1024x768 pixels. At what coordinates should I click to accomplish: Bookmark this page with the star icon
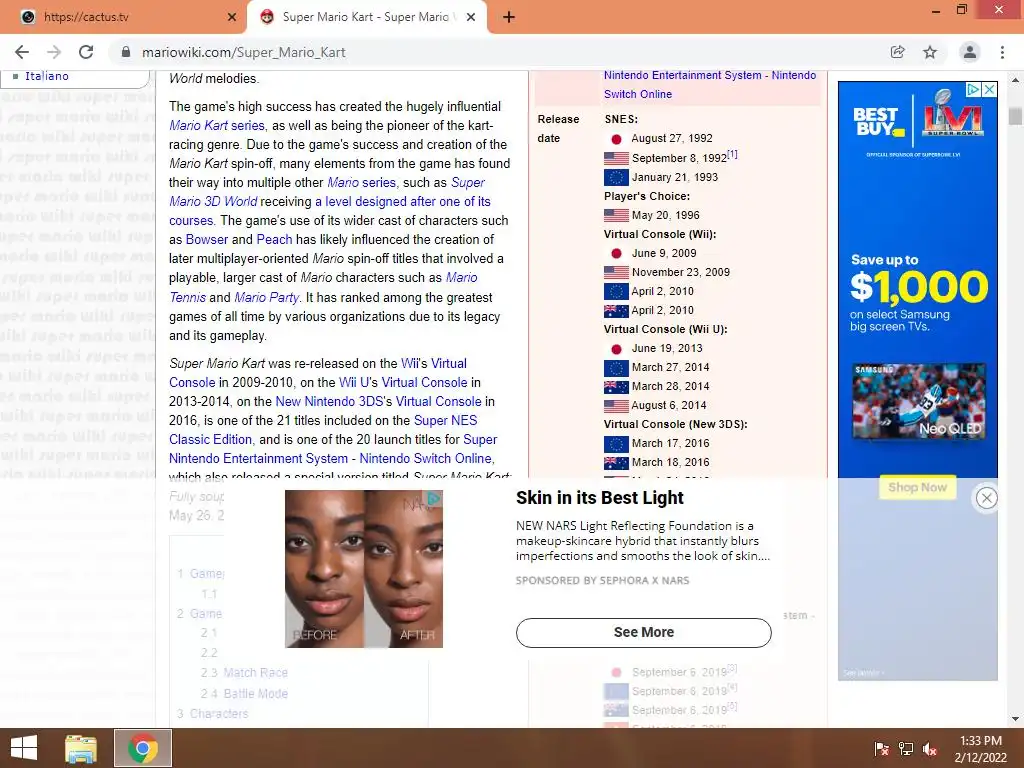point(930,52)
